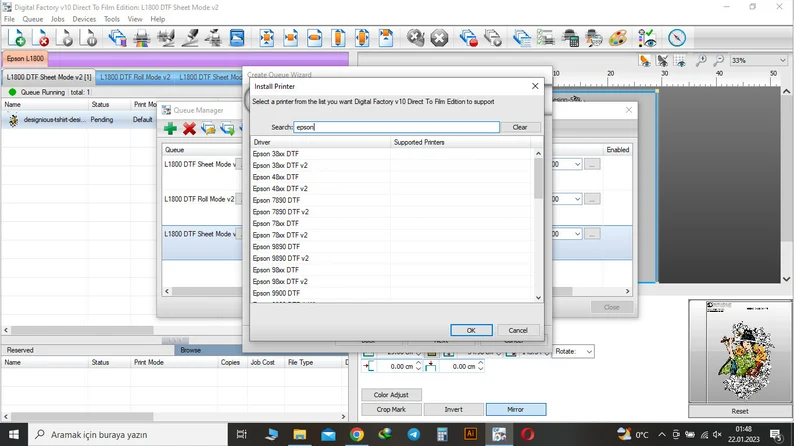Click the Crop Mark button

coord(391,409)
